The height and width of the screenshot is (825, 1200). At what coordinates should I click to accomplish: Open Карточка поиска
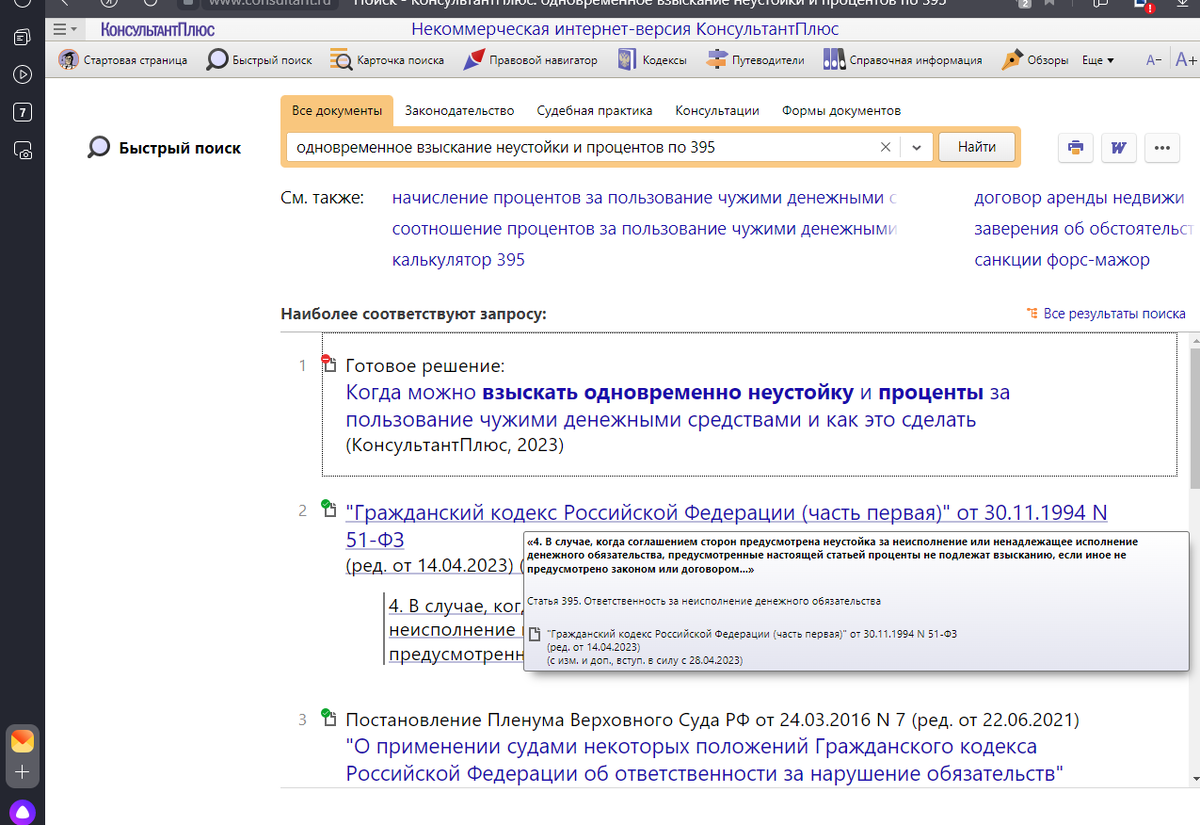[x=387, y=60]
